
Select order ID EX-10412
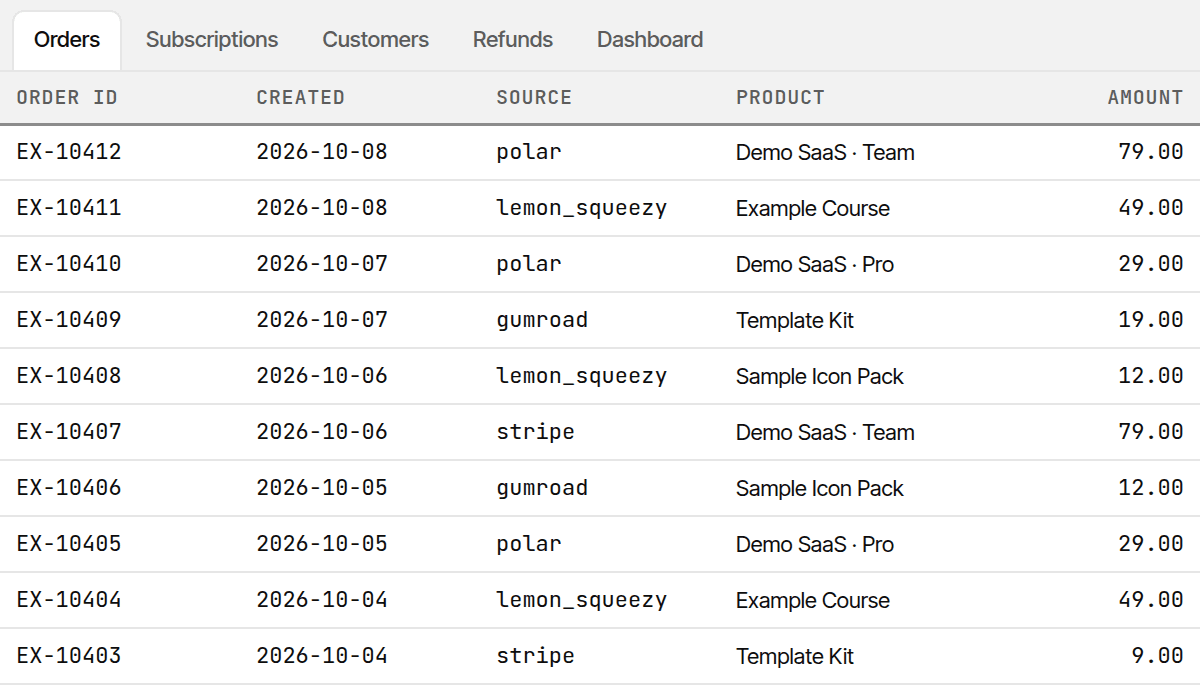point(69,152)
